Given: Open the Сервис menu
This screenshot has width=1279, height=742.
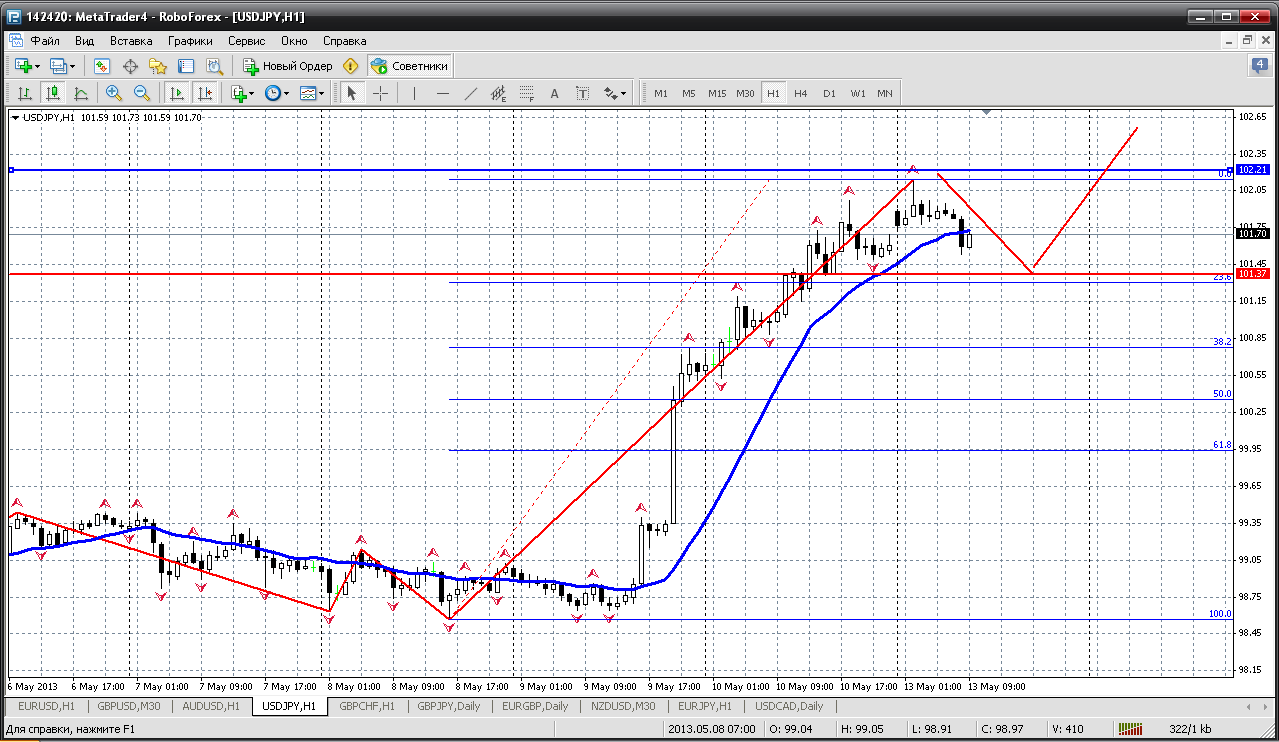Looking at the screenshot, I should 246,41.
